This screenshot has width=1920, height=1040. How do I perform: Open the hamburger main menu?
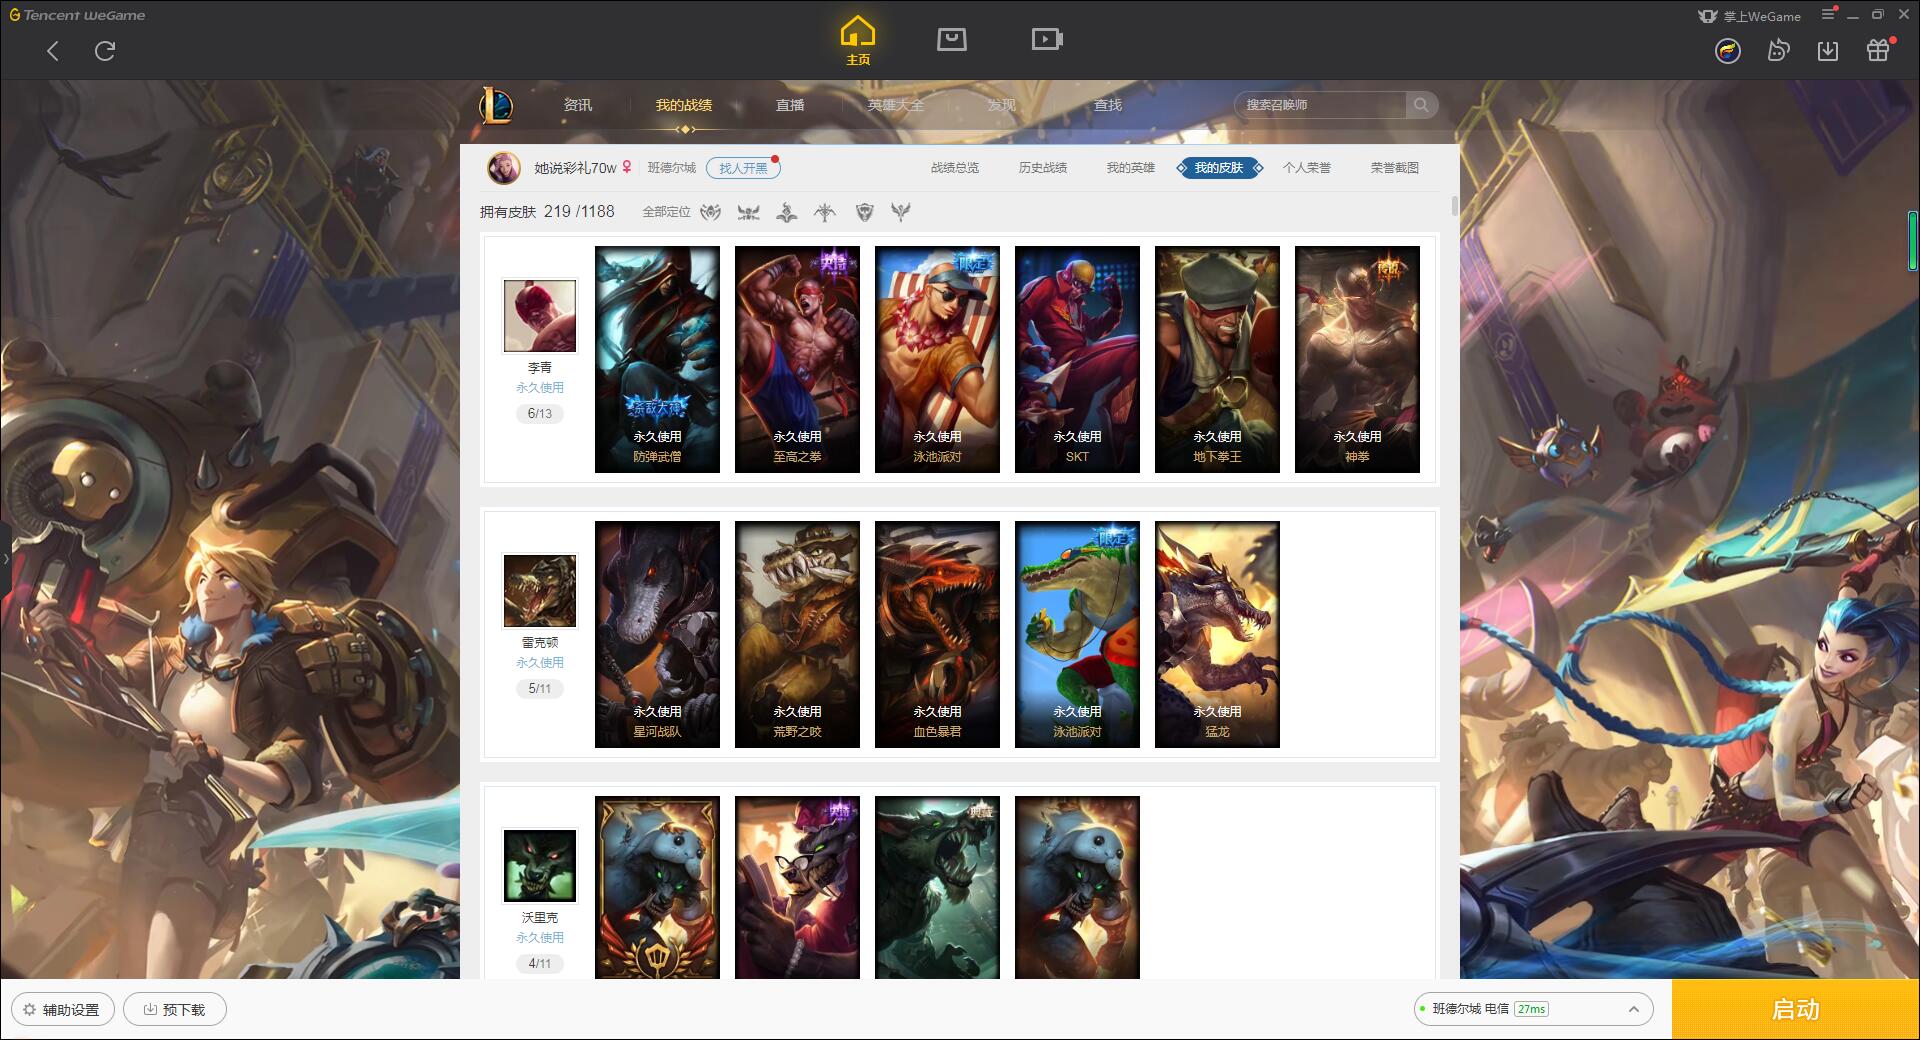[1828, 14]
